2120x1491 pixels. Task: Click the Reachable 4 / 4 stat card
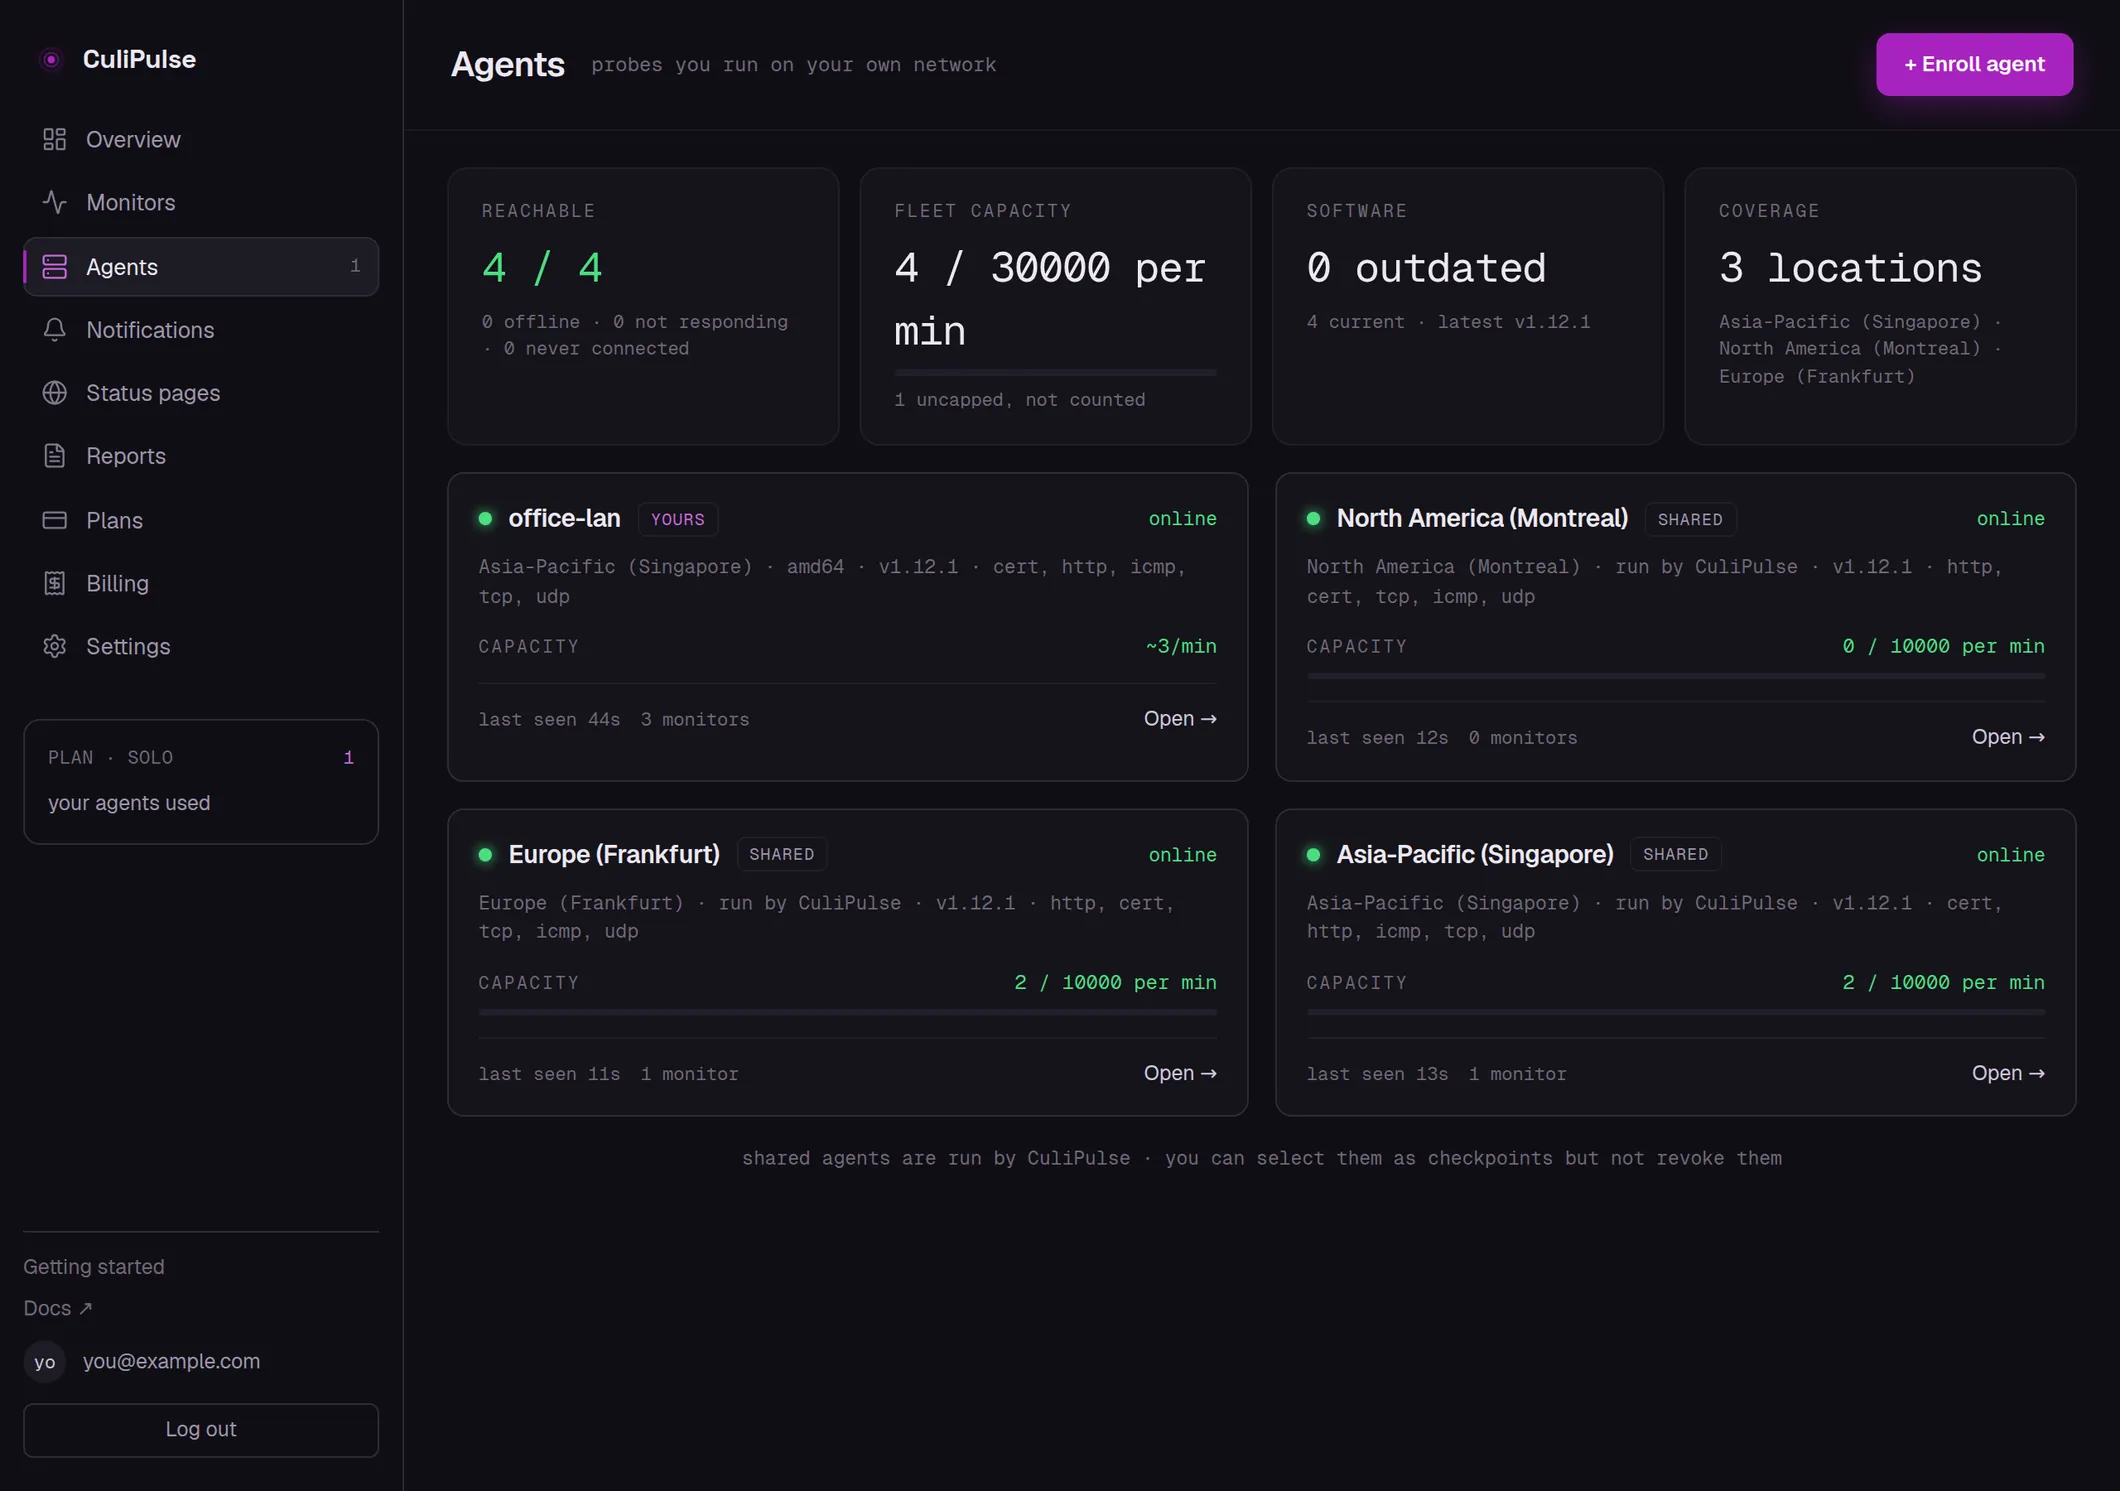[643, 306]
